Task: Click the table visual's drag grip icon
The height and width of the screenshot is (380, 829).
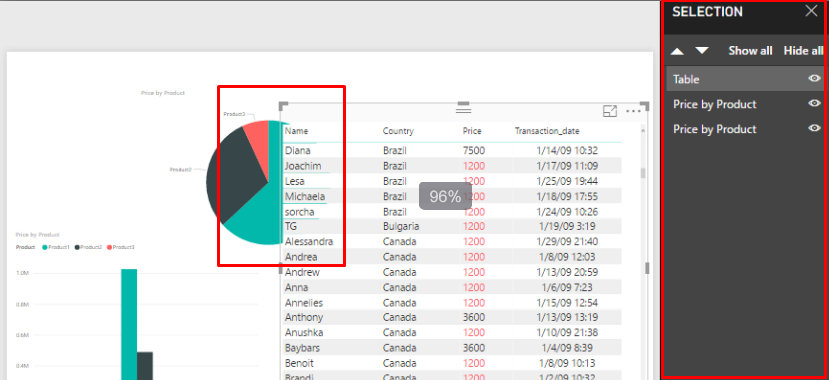Action: tap(464, 110)
